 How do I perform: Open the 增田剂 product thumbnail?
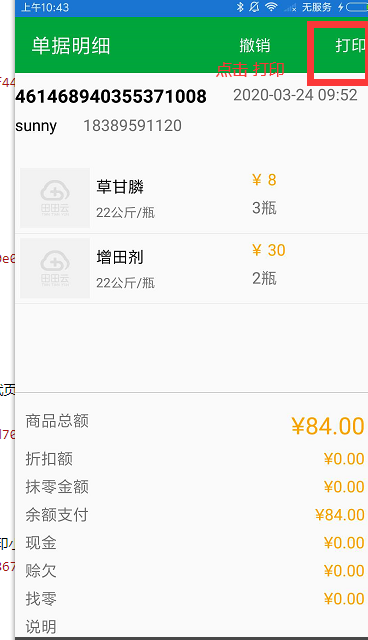point(55,268)
